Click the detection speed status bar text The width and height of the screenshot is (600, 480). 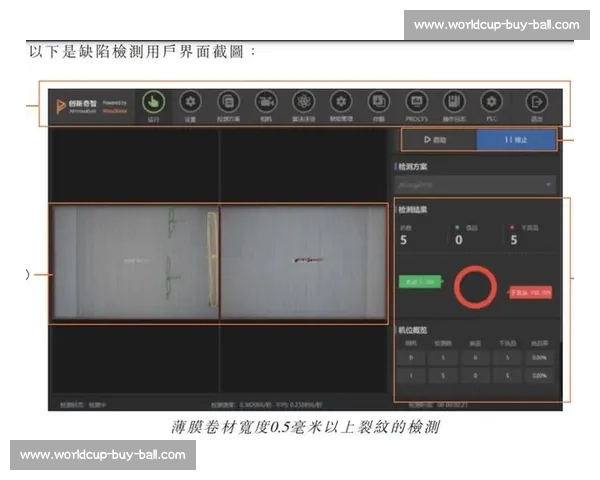(x=267, y=405)
